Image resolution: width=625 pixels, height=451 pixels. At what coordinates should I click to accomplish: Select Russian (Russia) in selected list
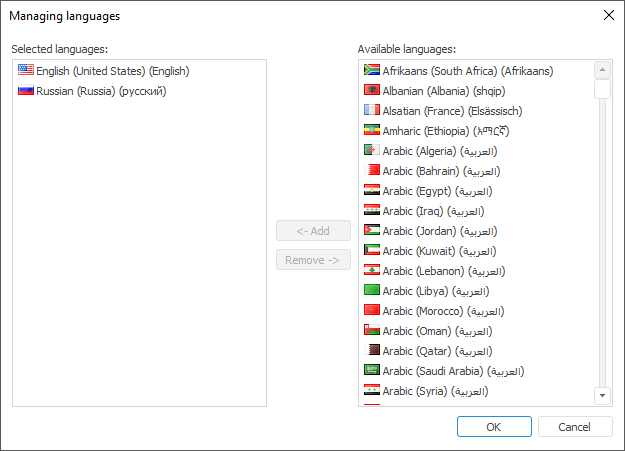point(101,91)
